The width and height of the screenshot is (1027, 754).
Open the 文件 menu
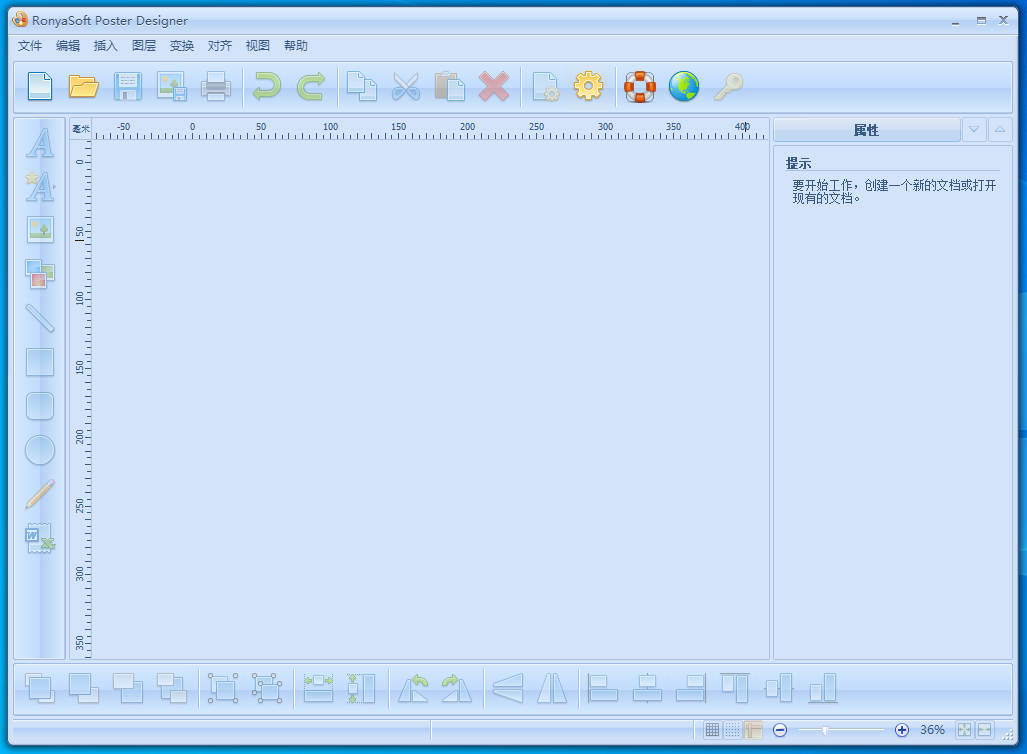(x=30, y=46)
